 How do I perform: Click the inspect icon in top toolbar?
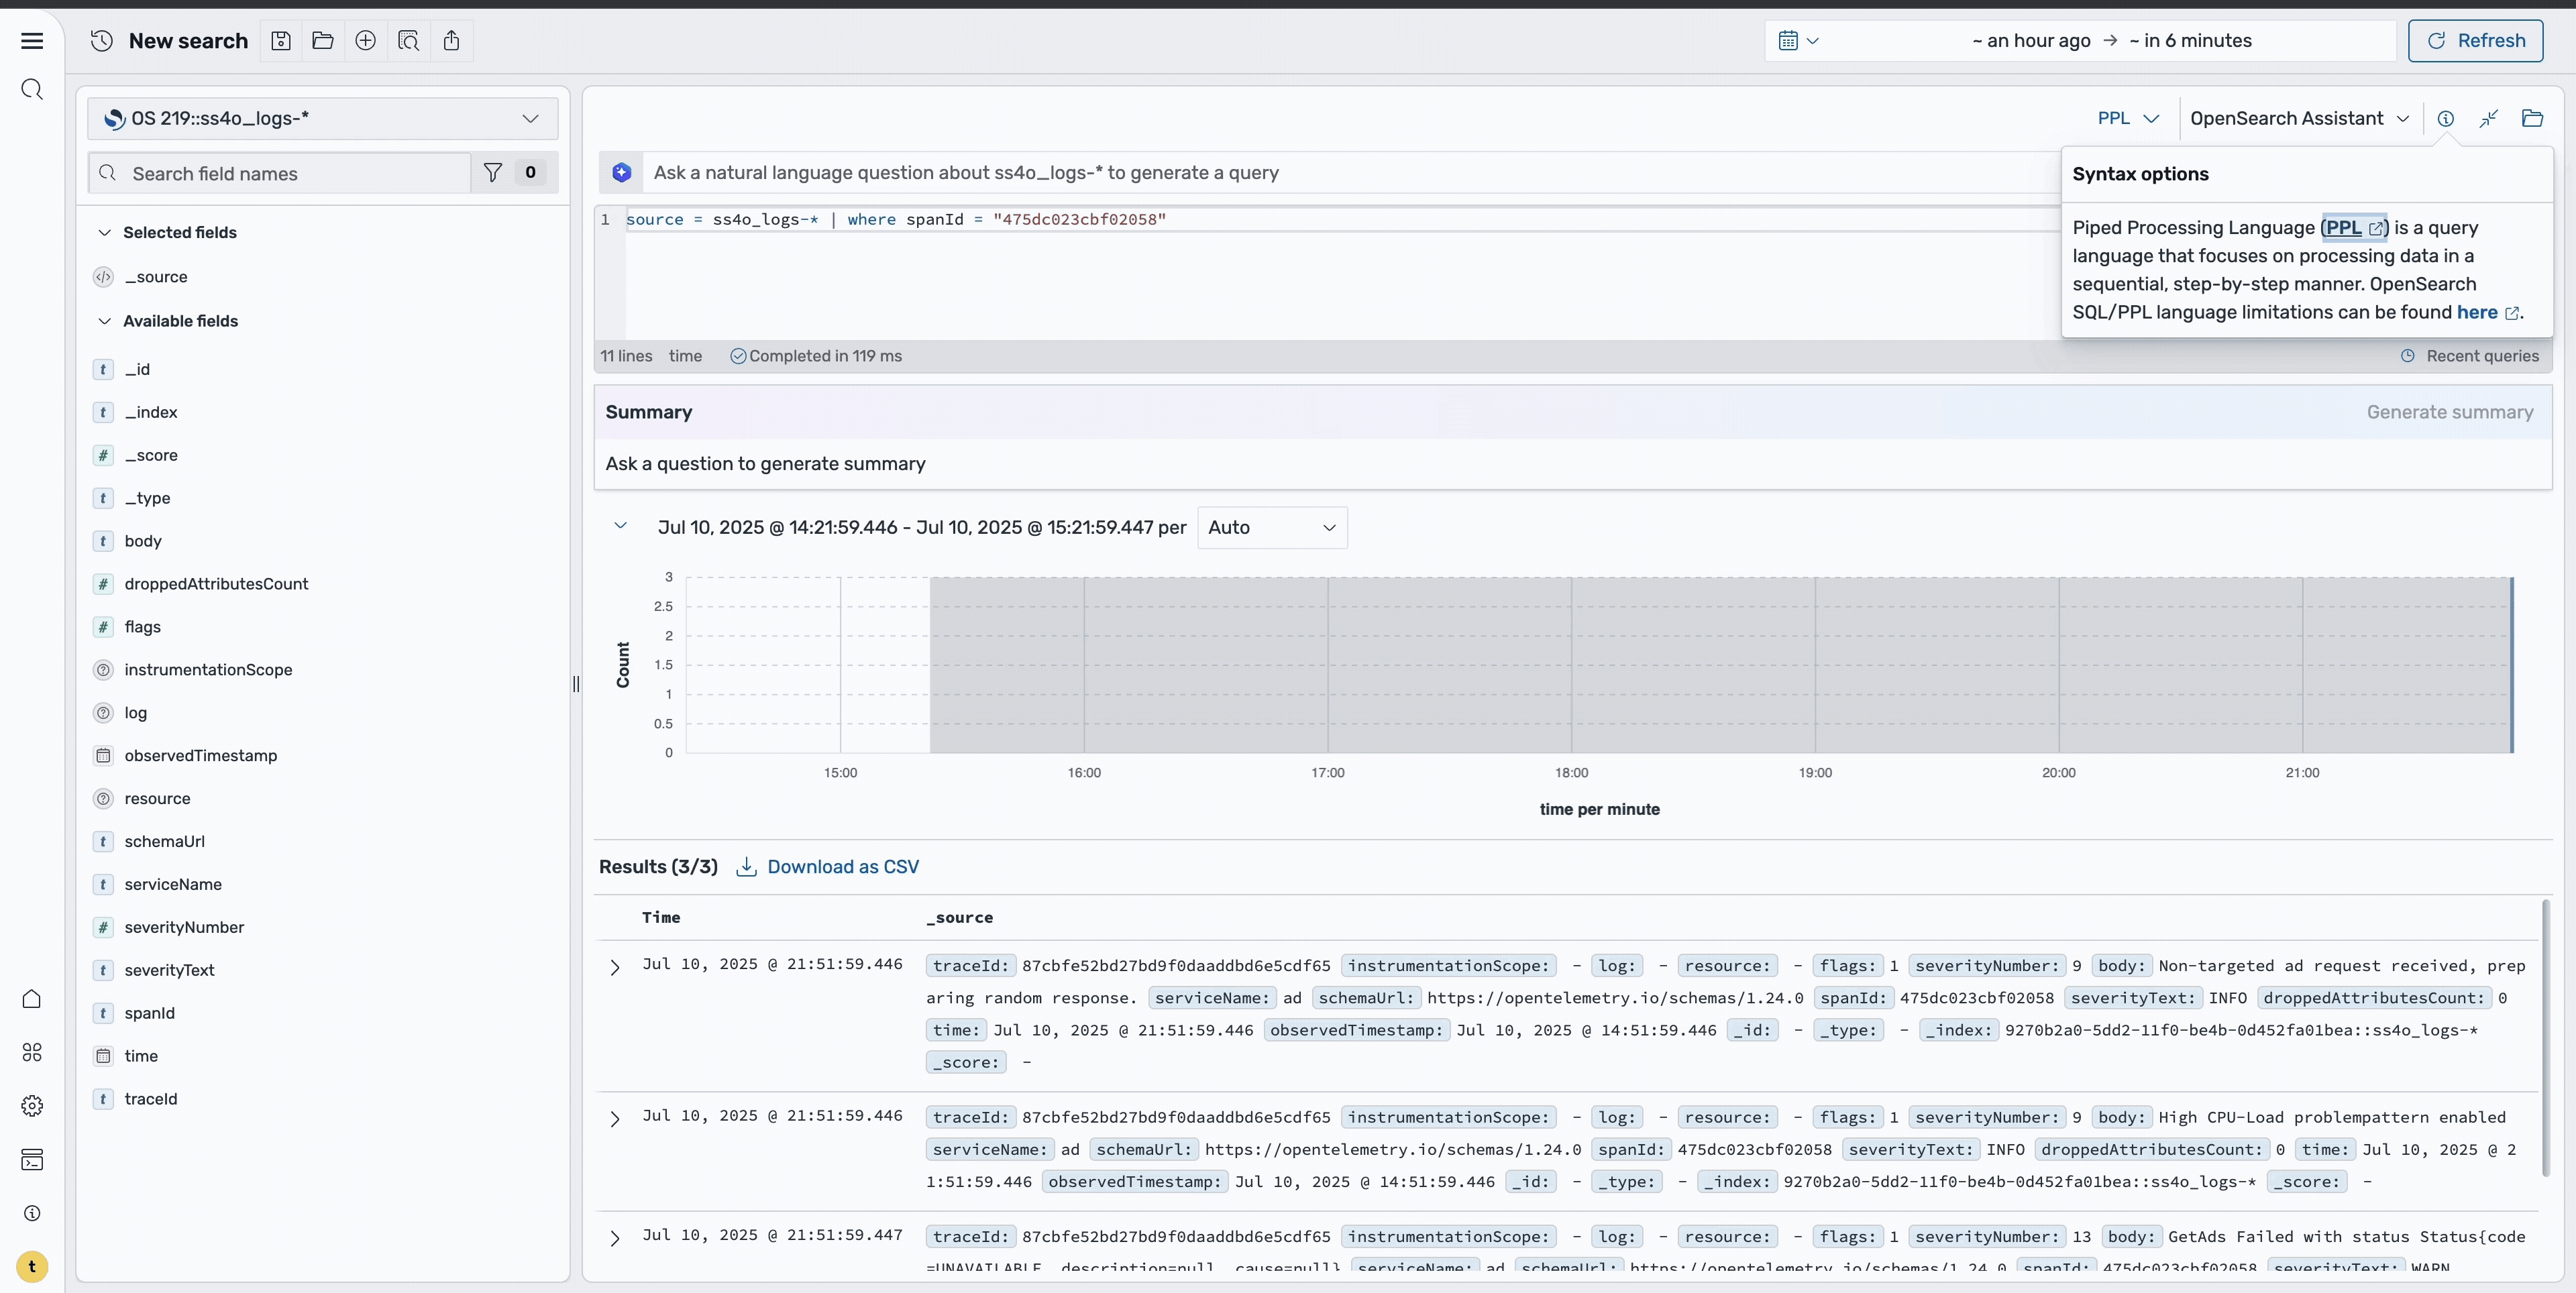(x=409, y=41)
